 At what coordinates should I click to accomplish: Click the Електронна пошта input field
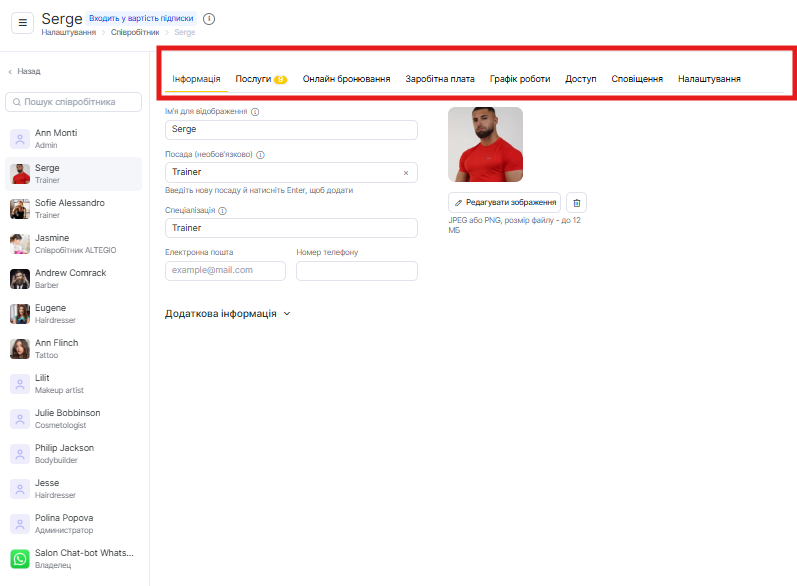pos(225,271)
